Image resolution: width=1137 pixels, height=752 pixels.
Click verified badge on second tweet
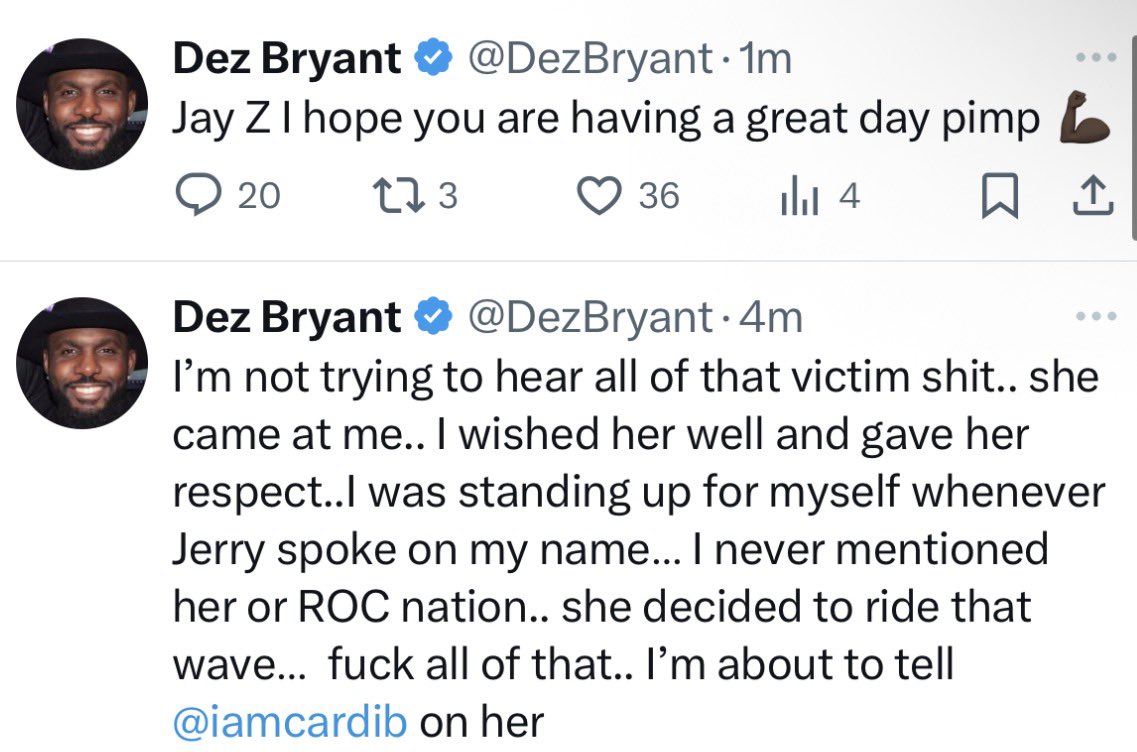click(x=433, y=317)
